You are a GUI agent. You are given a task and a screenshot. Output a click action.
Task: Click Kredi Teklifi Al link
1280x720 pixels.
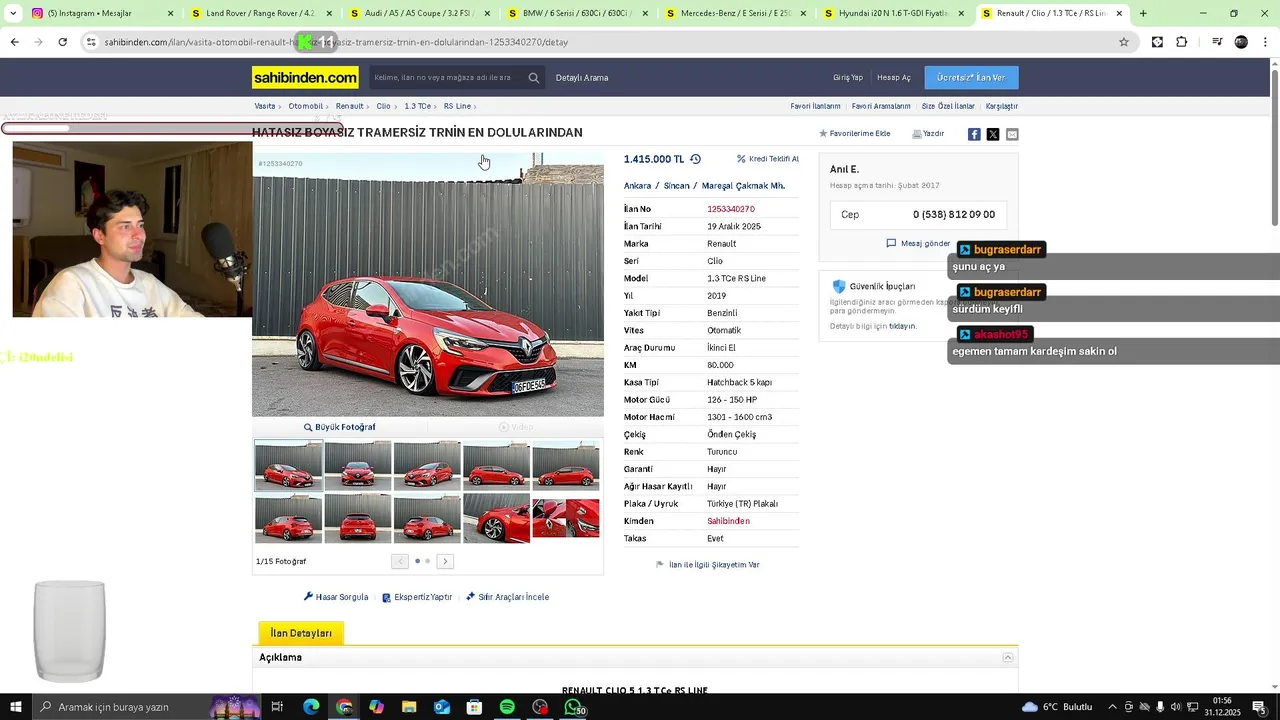point(768,159)
